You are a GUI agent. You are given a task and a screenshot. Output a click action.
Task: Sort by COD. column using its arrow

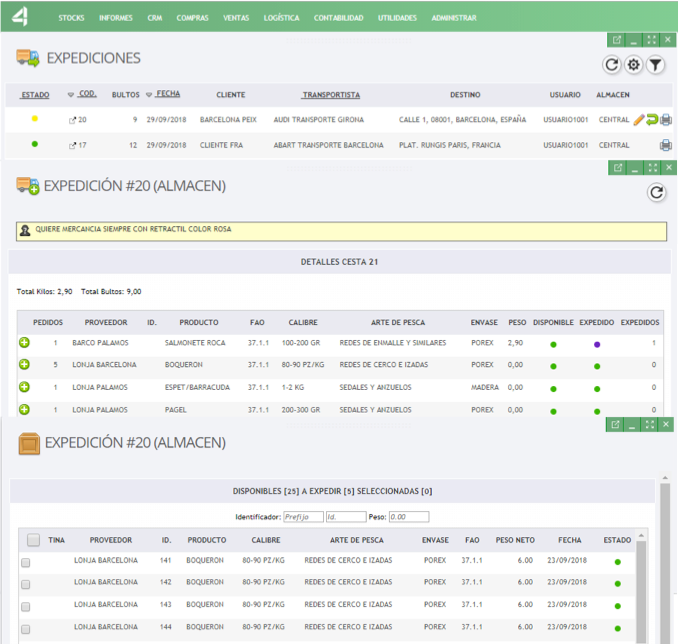[71, 95]
